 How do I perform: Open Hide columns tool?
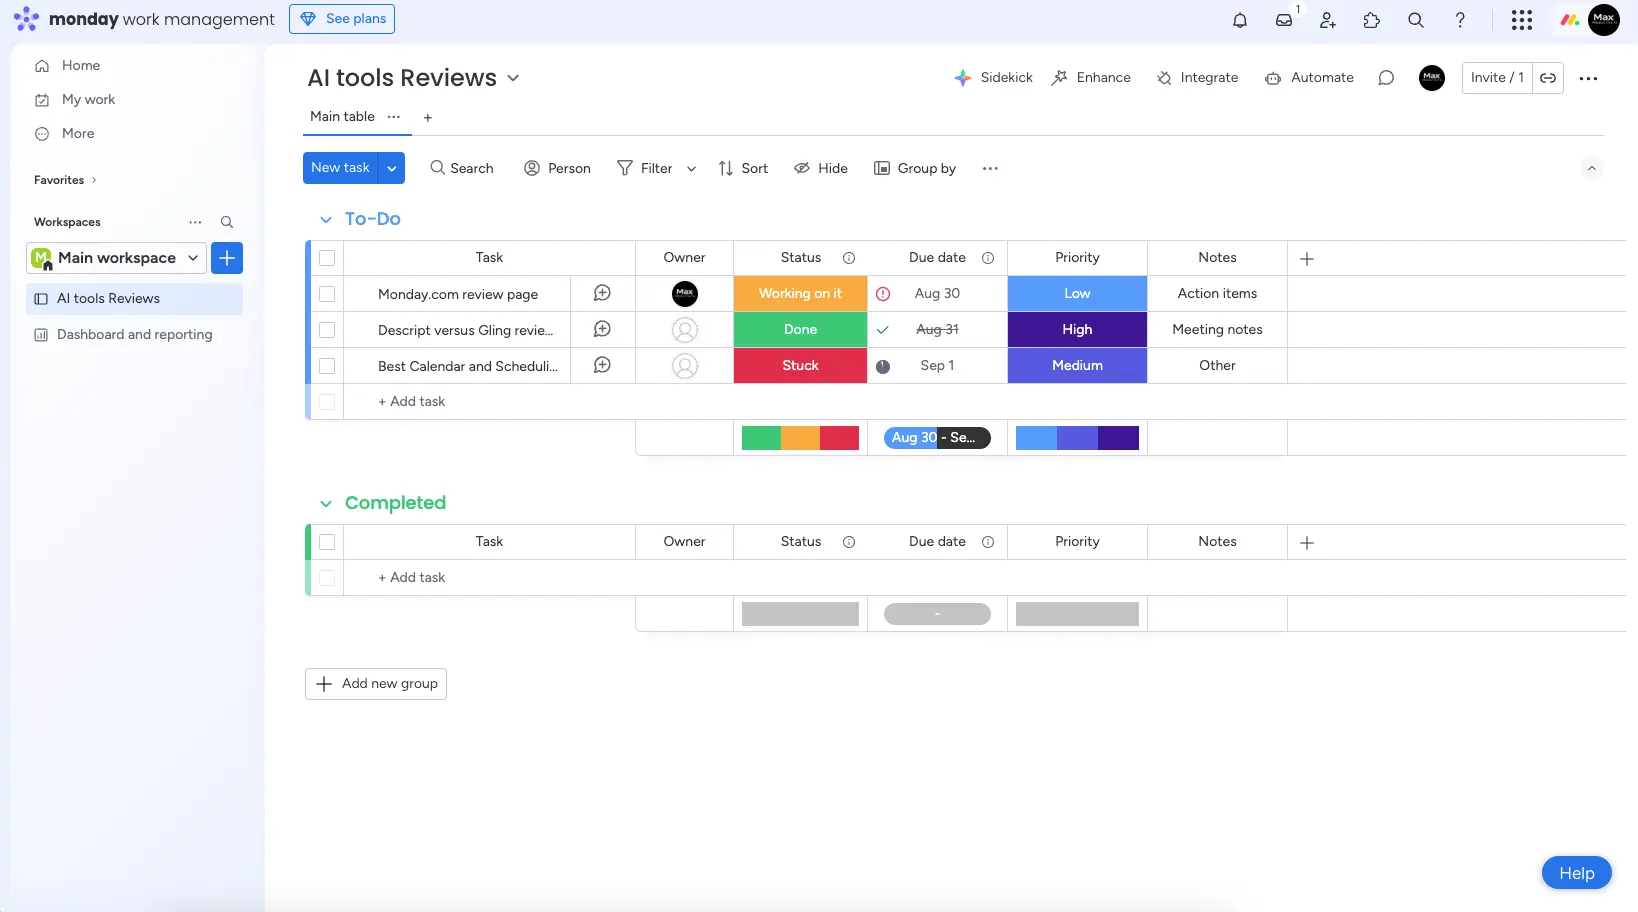click(x=821, y=169)
